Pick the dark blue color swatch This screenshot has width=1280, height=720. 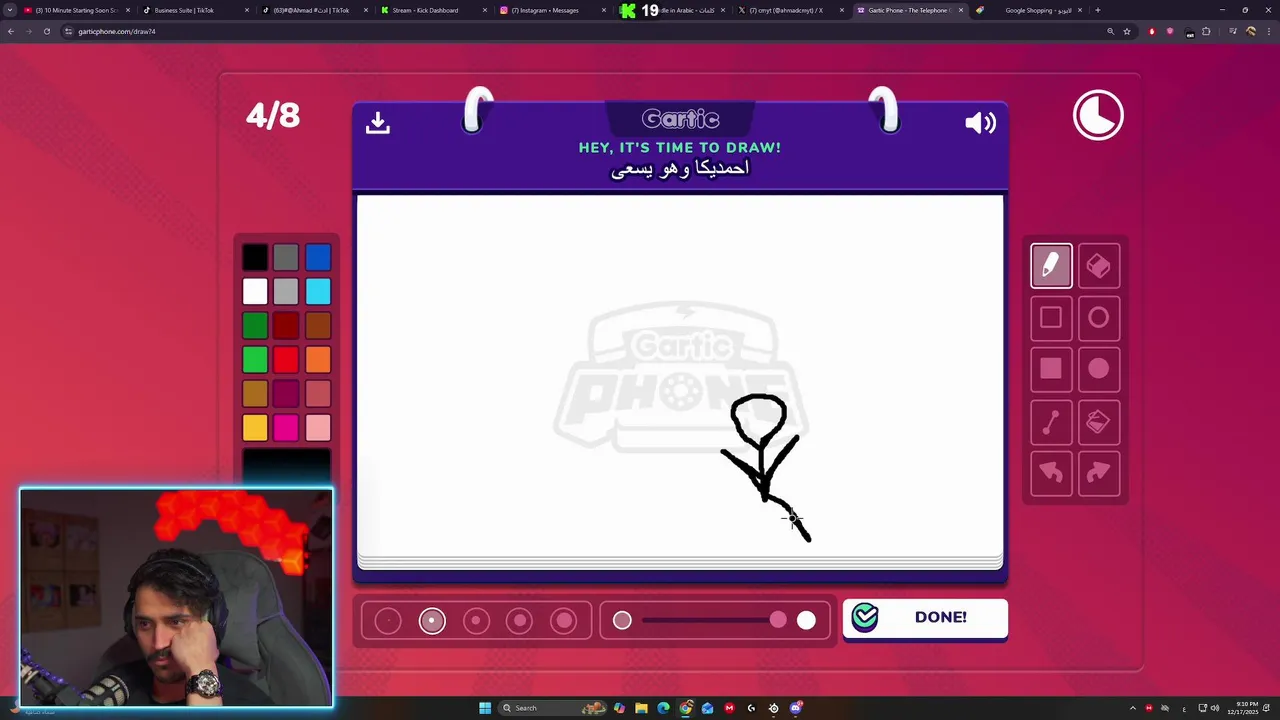318,258
